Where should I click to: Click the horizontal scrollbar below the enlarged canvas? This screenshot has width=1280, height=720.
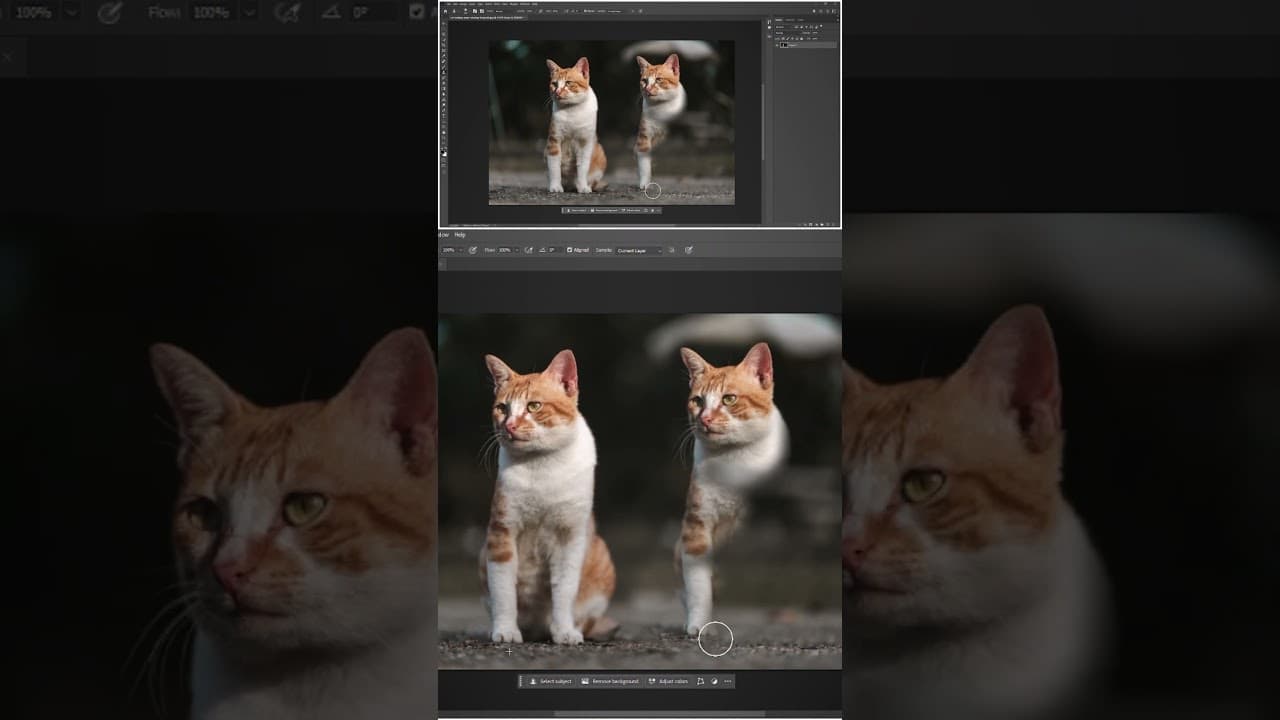660,714
